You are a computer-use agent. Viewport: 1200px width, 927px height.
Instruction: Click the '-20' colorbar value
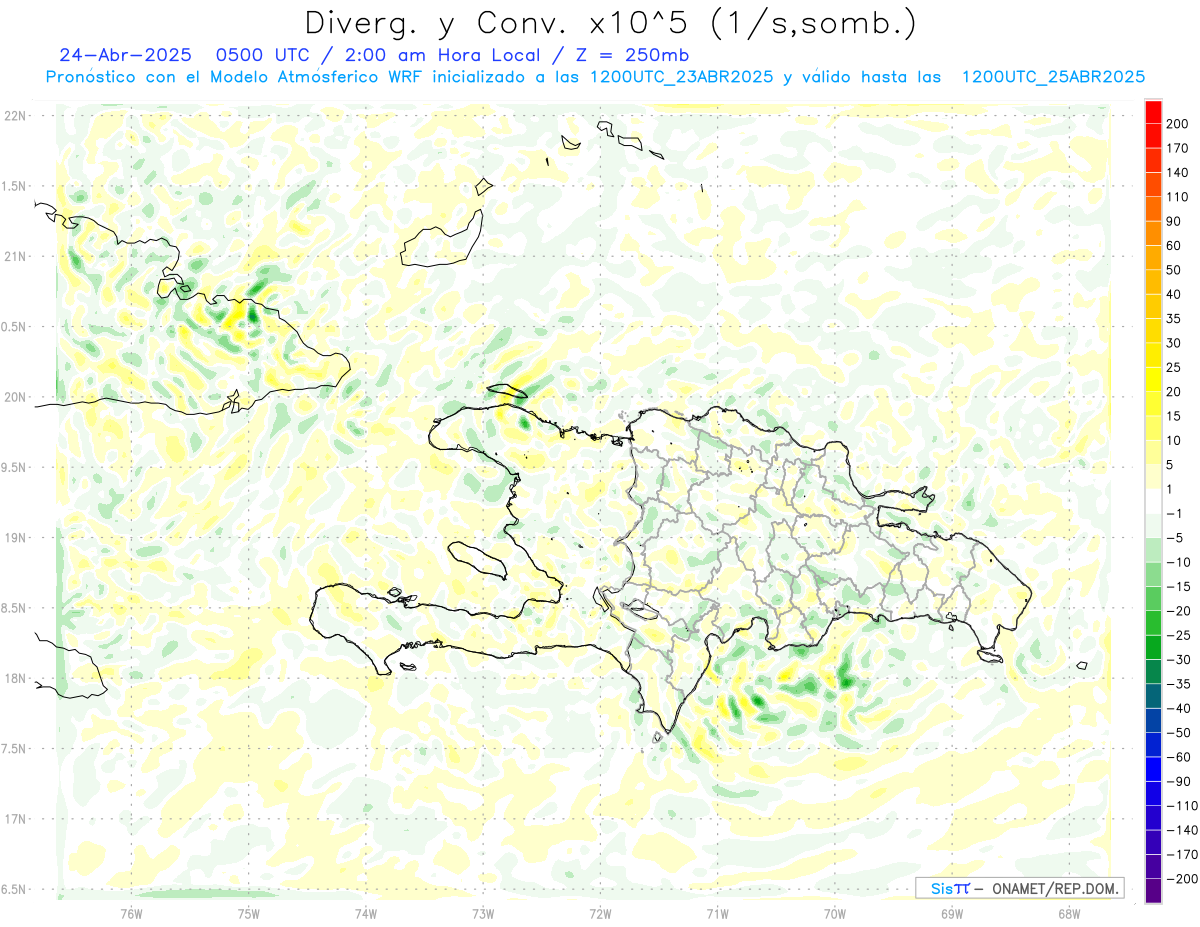point(1176,611)
